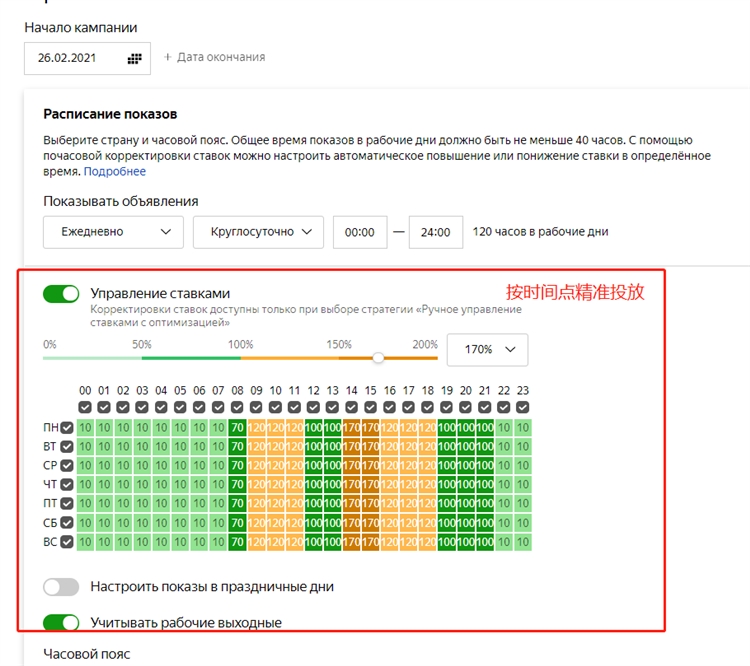Uncheck the ПТ row checkbox
Screen dimensions: 750x666
coord(67,503)
